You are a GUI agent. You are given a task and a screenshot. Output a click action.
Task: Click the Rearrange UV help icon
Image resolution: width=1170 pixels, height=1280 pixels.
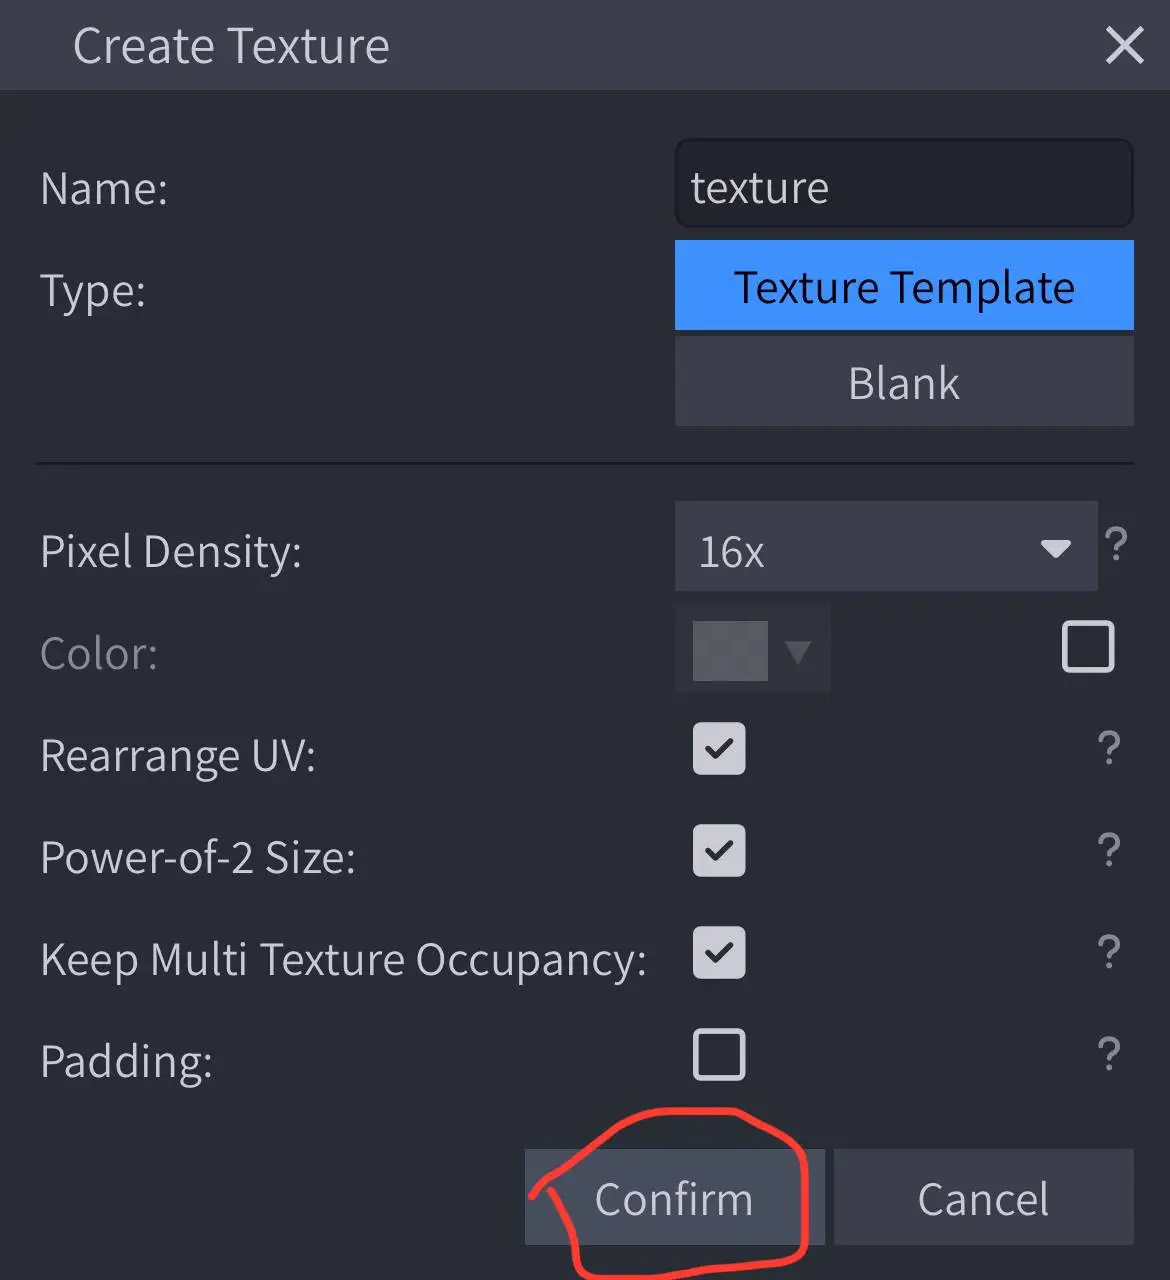click(1108, 748)
